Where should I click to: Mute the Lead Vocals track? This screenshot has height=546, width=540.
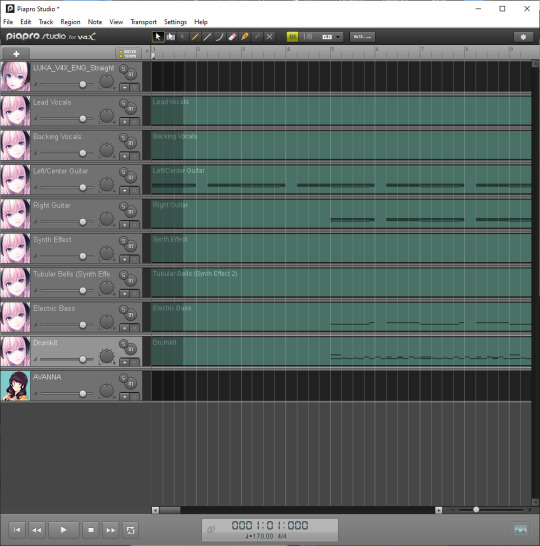[131, 108]
